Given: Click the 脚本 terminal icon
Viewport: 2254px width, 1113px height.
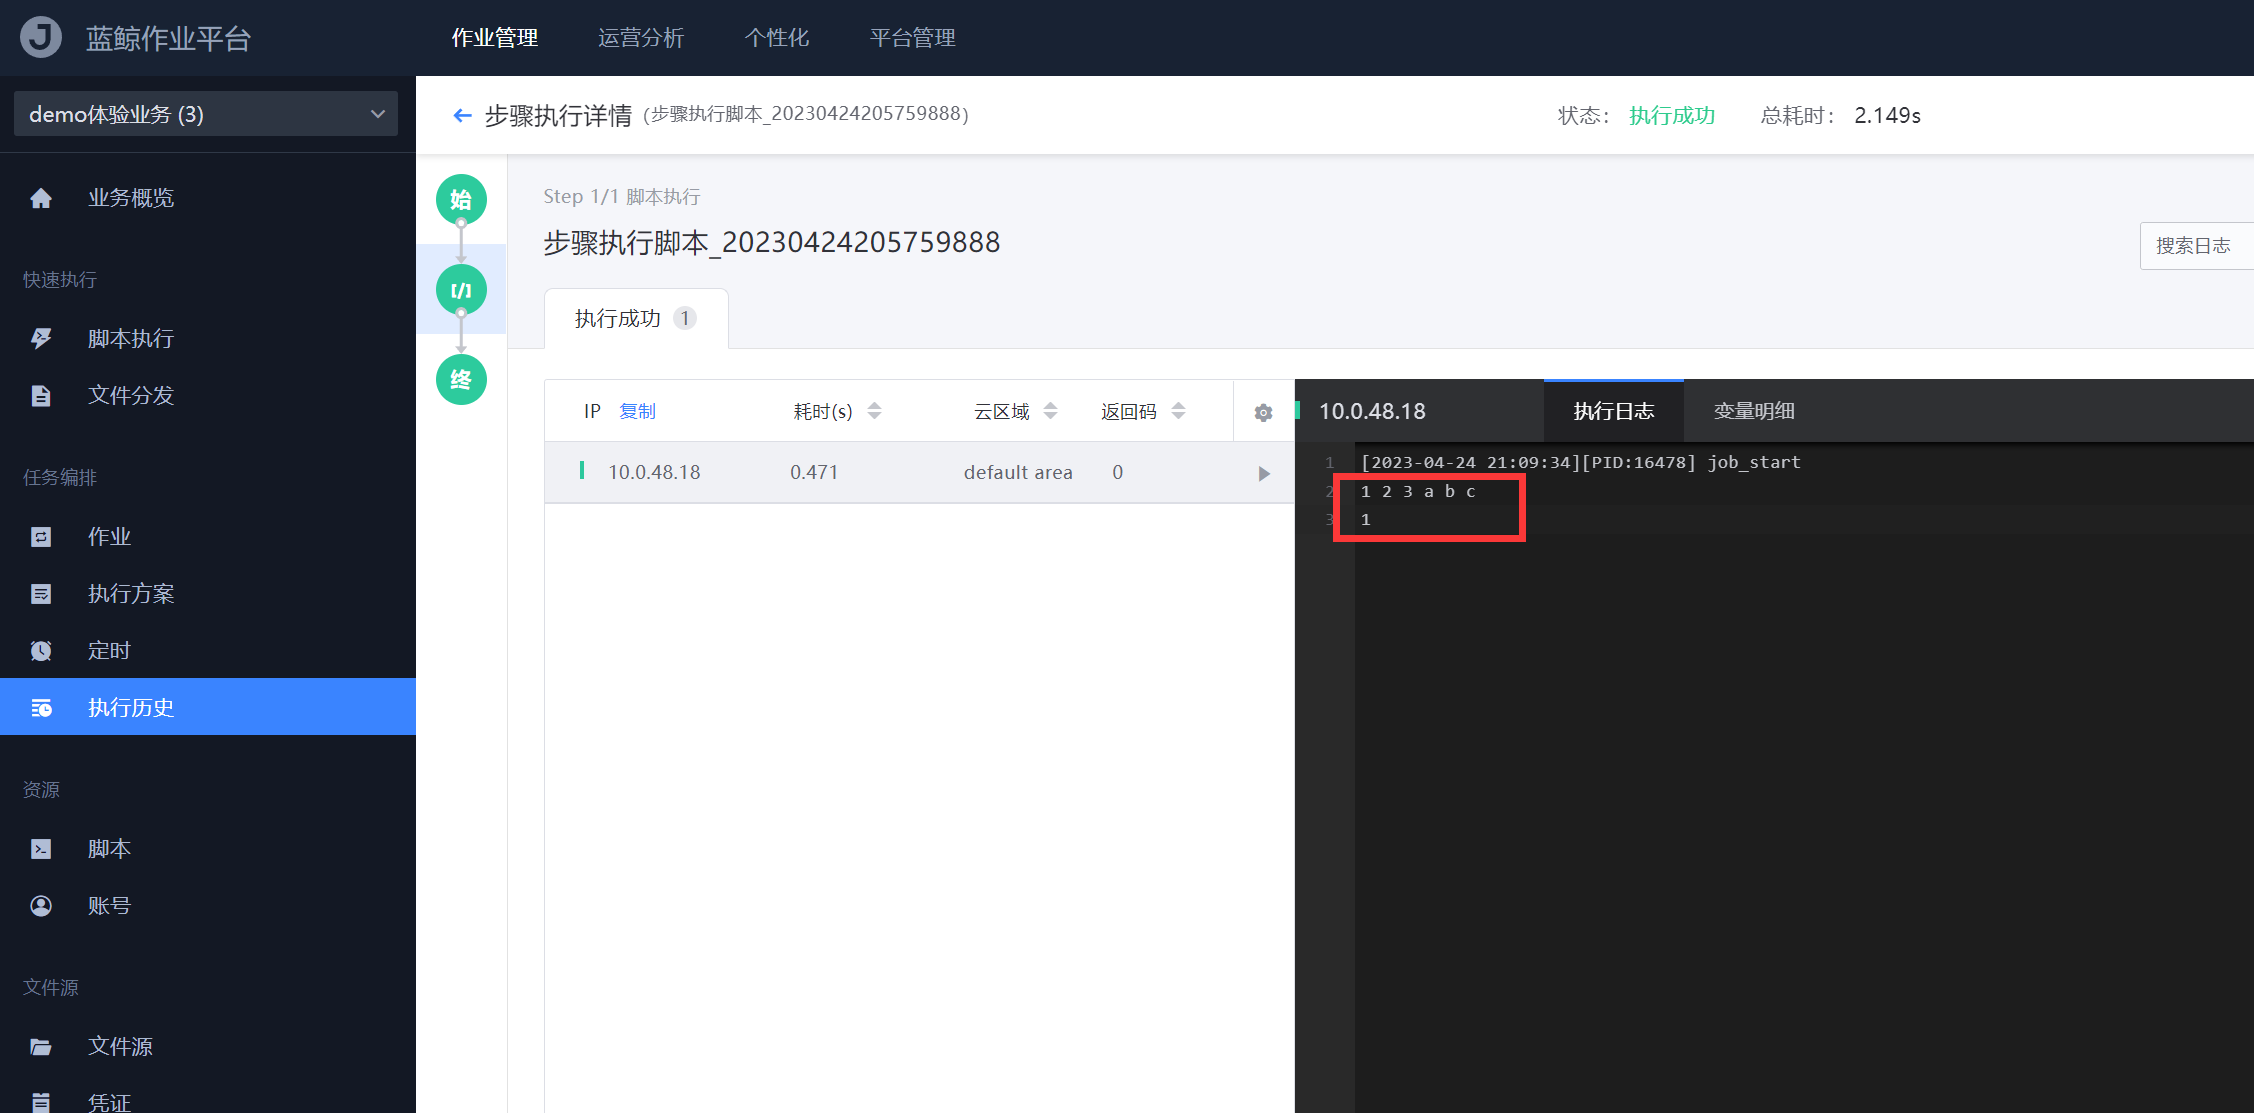Looking at the screenshot, I should 41,849.
